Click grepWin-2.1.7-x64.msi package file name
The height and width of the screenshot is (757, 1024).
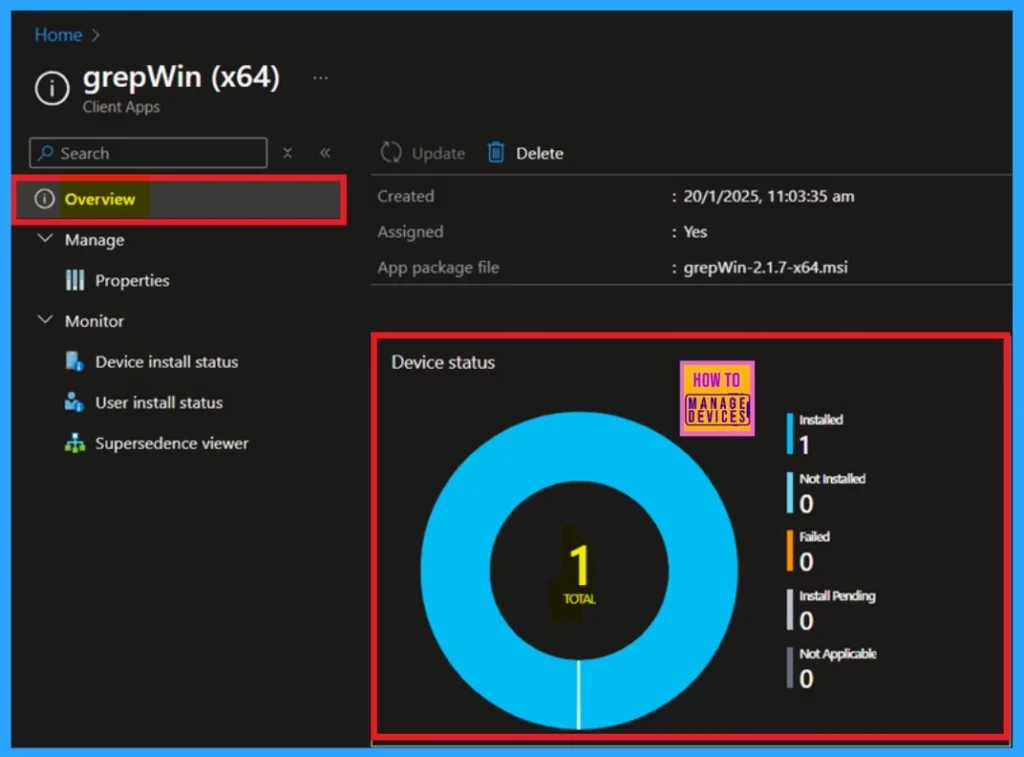[x=765, y=267]
